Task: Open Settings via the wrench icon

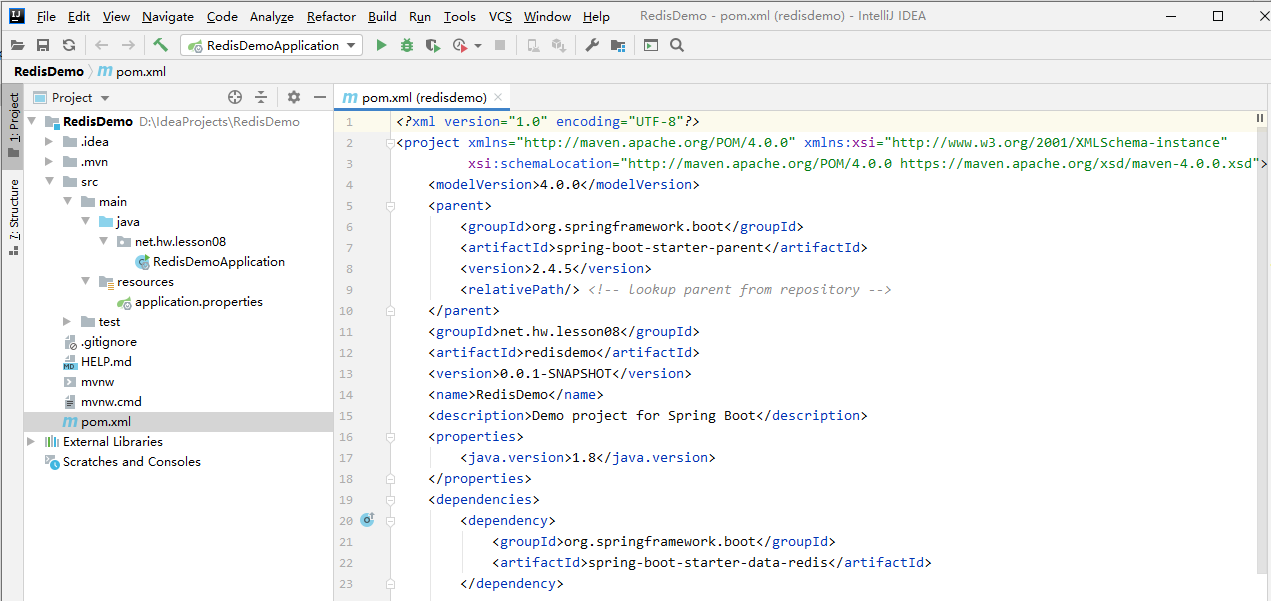Action: tap(591, 45)
